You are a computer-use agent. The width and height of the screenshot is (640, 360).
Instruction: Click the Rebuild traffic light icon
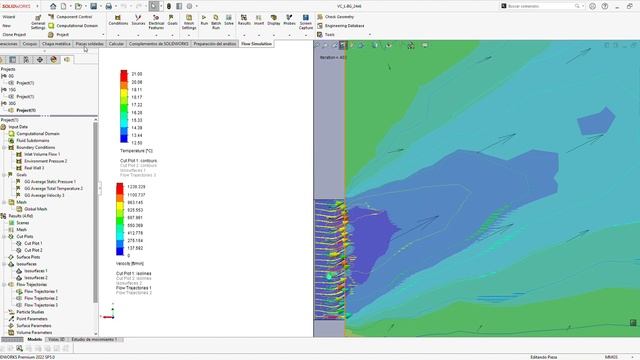[x=169, y=6]
